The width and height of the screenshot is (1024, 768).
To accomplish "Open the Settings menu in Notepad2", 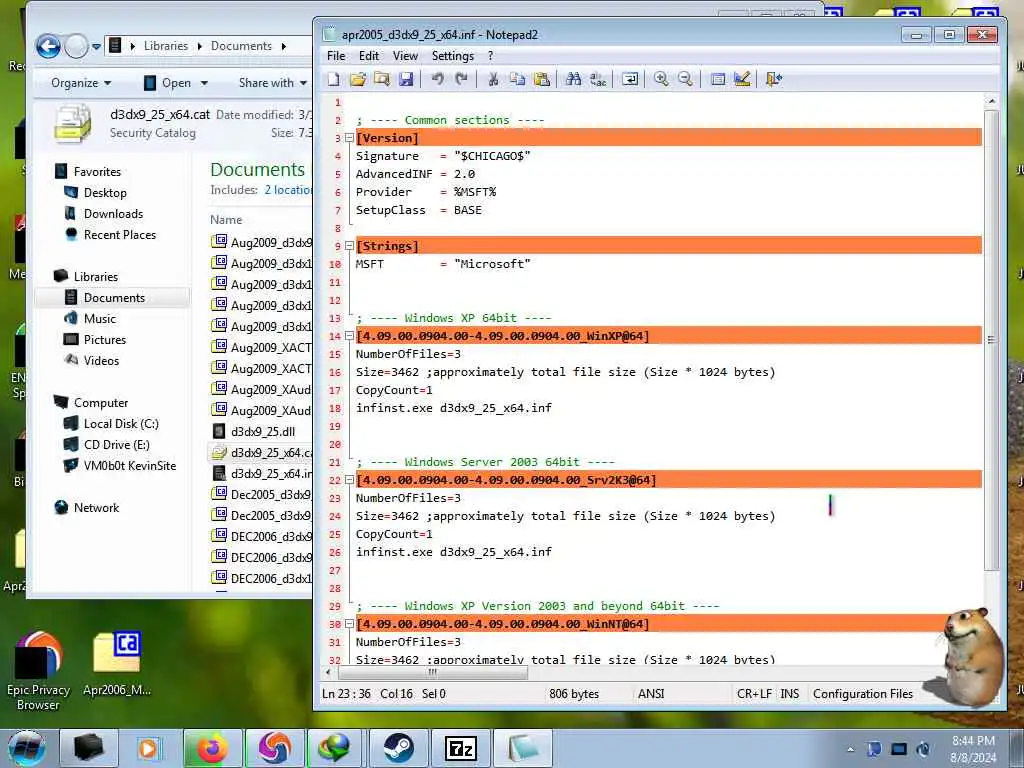I will (x=453, y=56).
